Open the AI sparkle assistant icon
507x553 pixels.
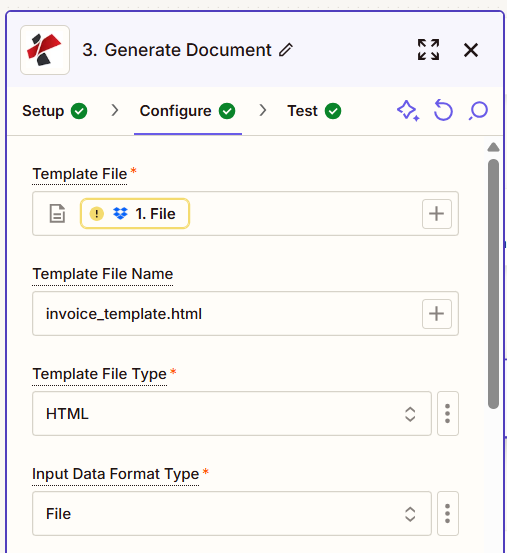(x=408, y=110)
